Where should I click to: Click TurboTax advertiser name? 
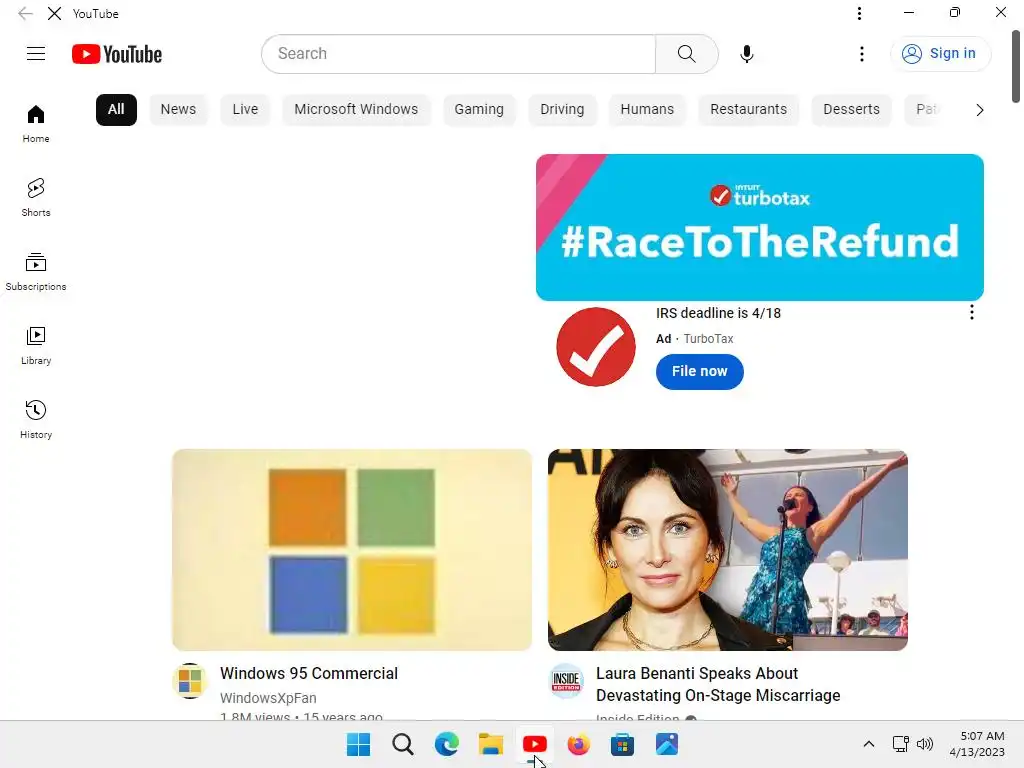709,339
